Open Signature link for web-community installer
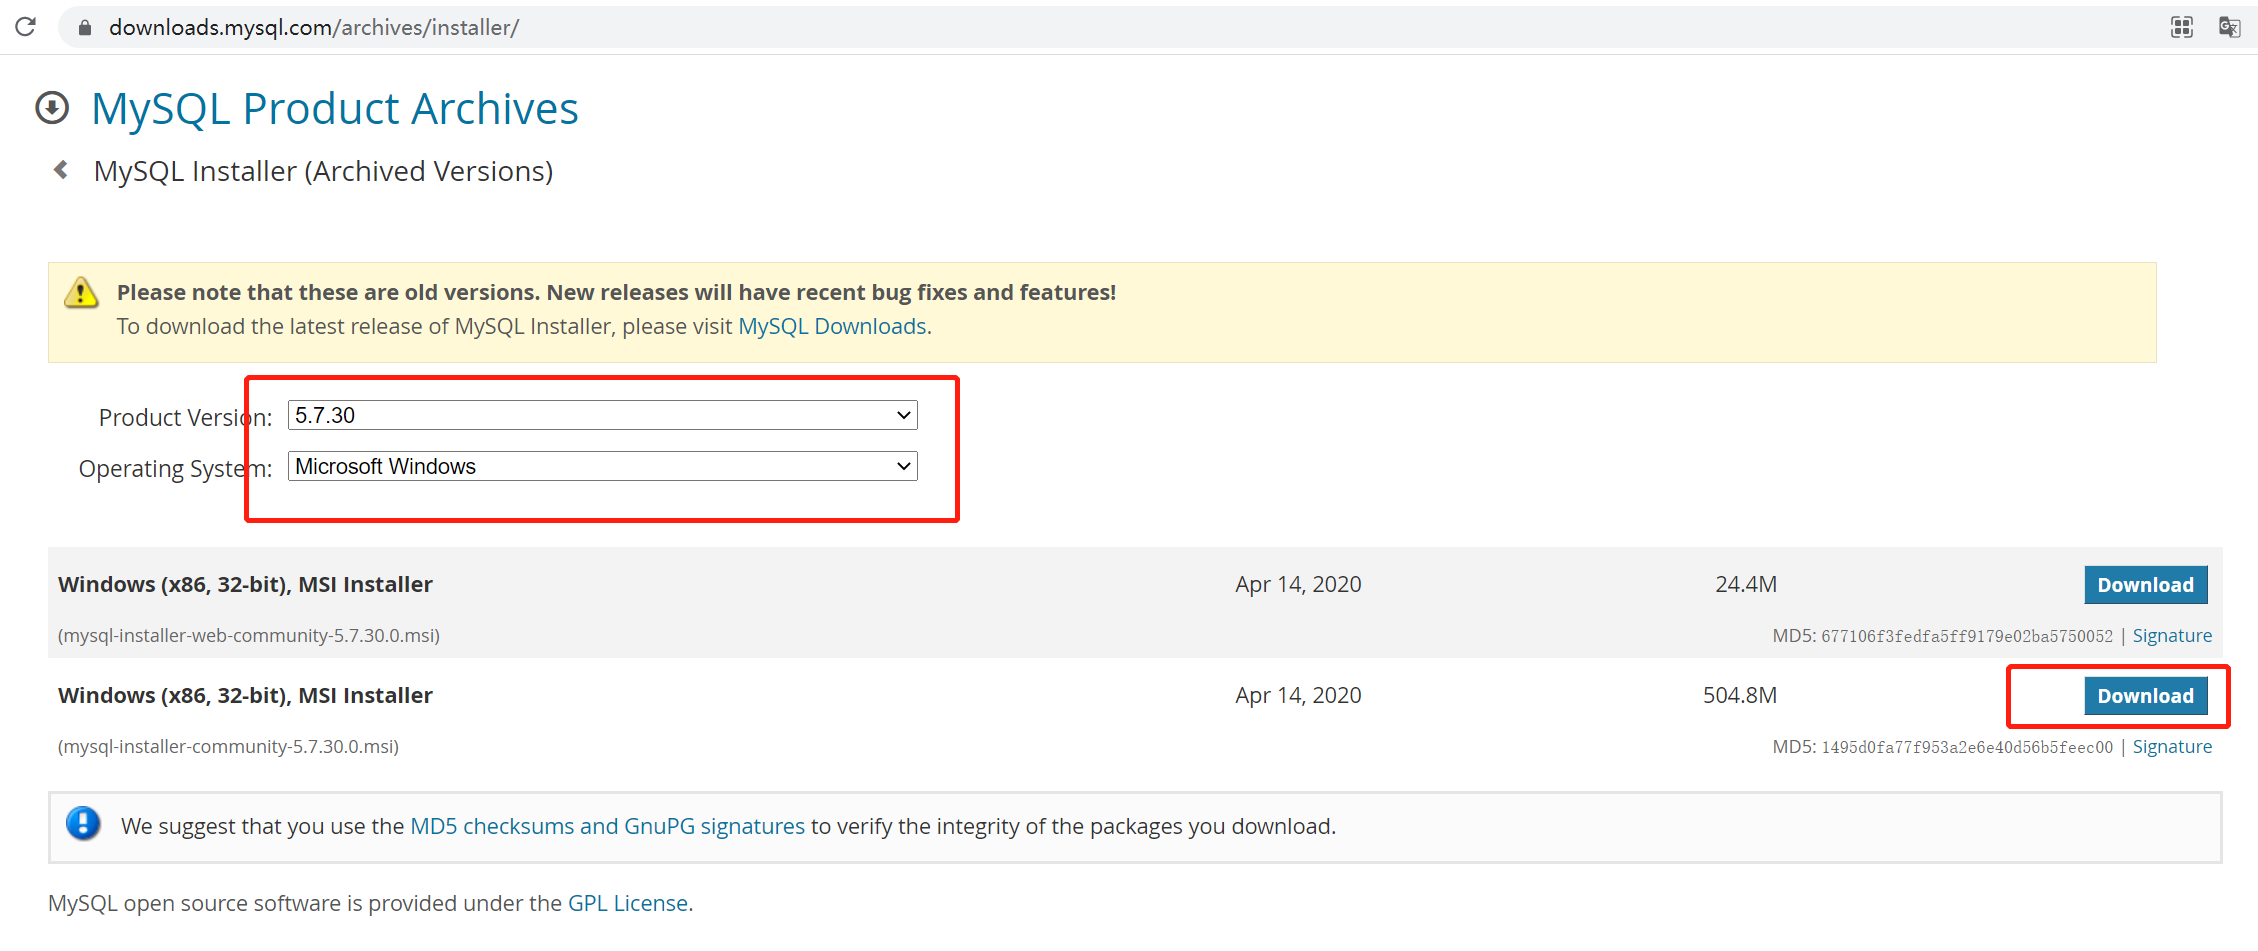Image resolution: width=2258 pixels, height=951 pixels. (x=2172, y=636)
